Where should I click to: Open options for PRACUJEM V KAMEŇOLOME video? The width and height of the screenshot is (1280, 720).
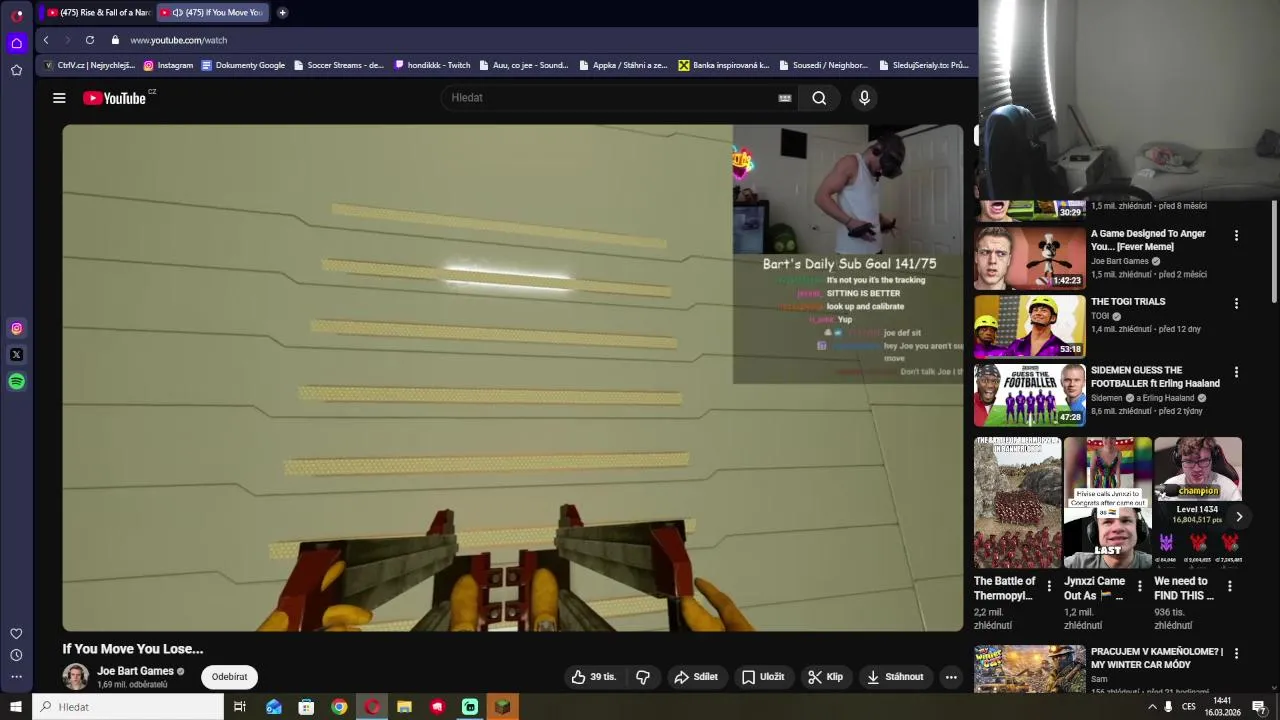click(1236, 653)
